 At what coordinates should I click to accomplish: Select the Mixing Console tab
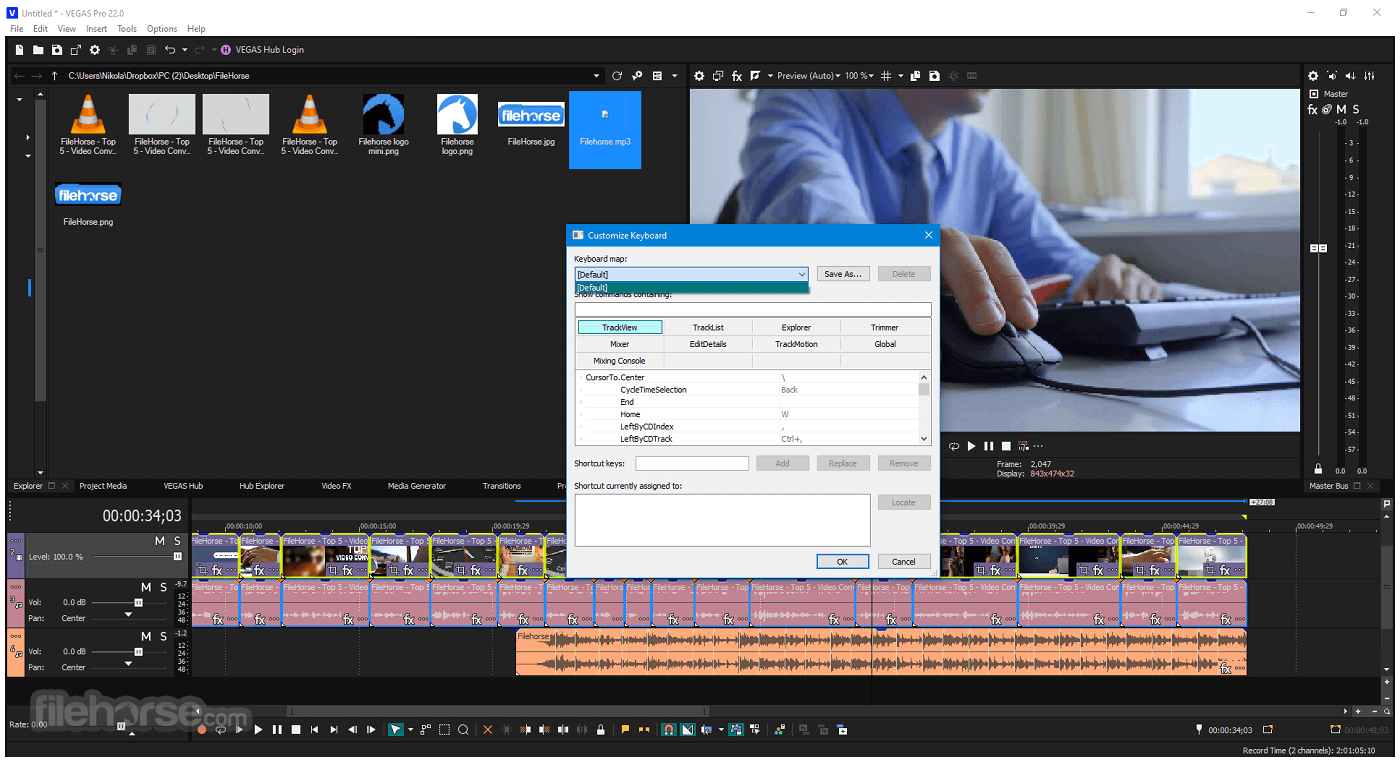[x=619, y=361]
